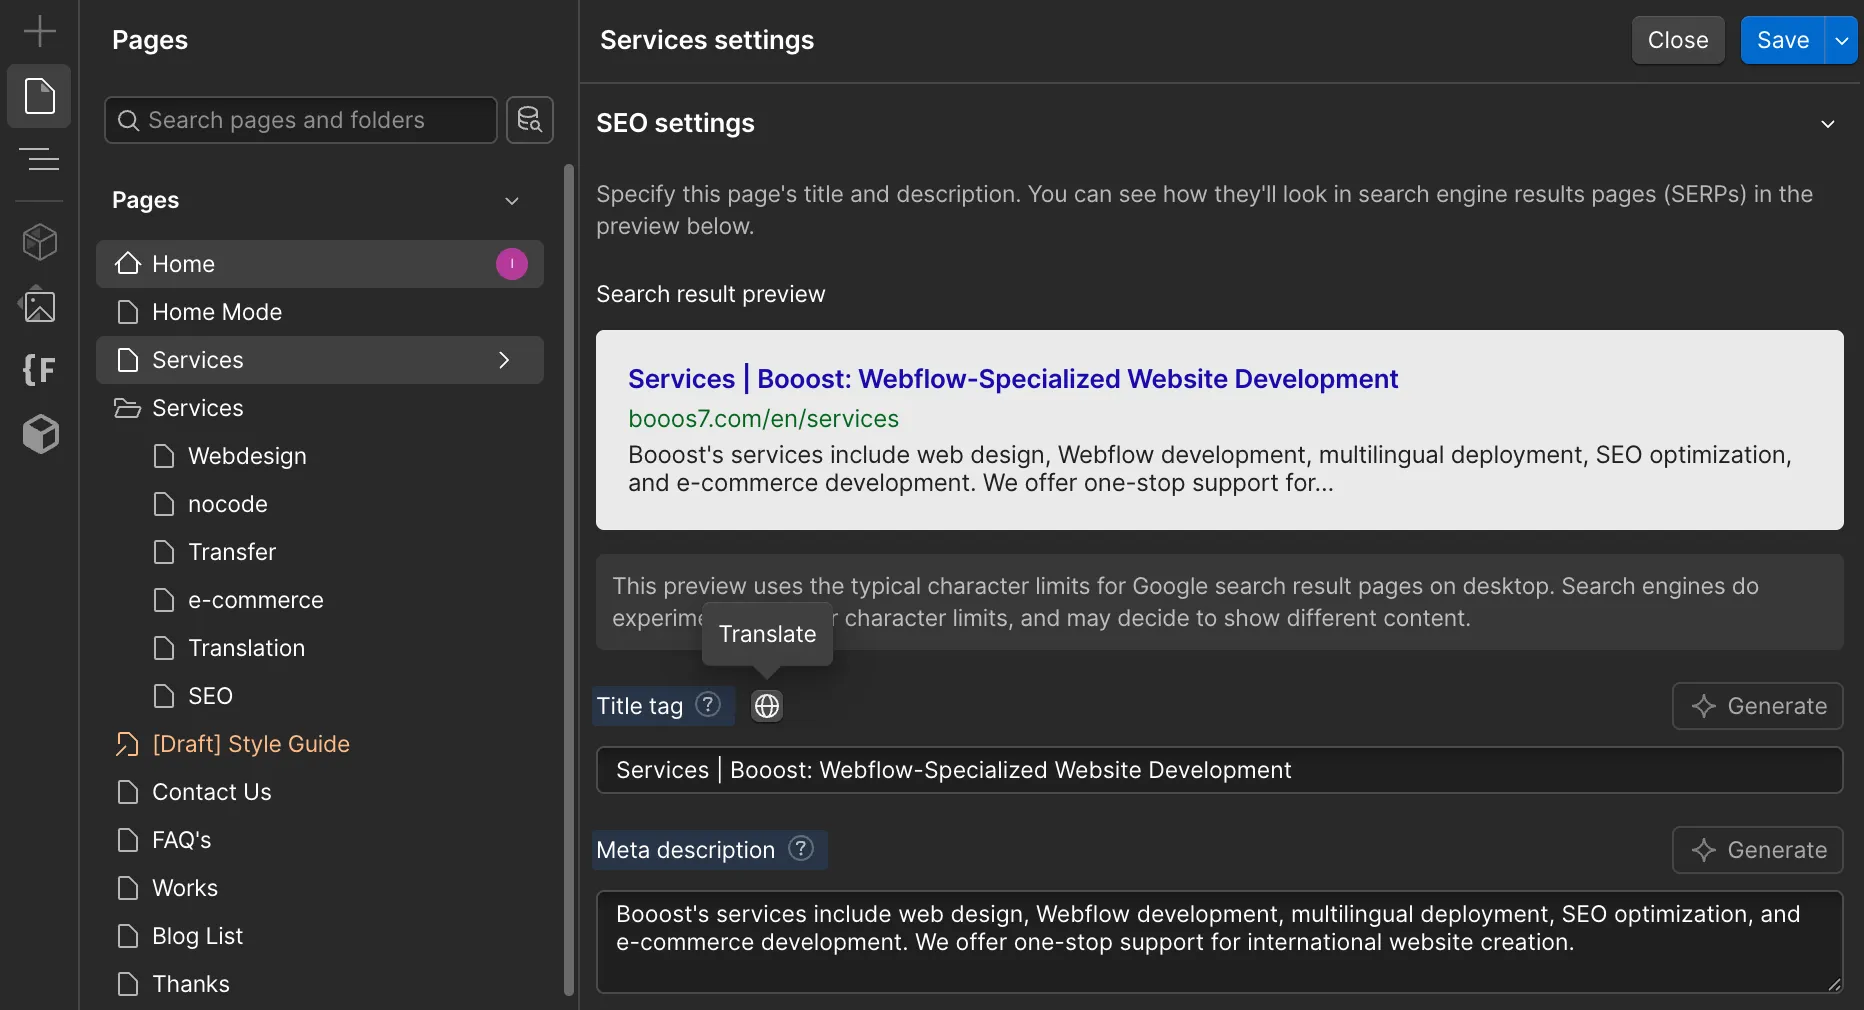Open the Components cube icon
This screenshot has height=1010, width=1864.
39,241
